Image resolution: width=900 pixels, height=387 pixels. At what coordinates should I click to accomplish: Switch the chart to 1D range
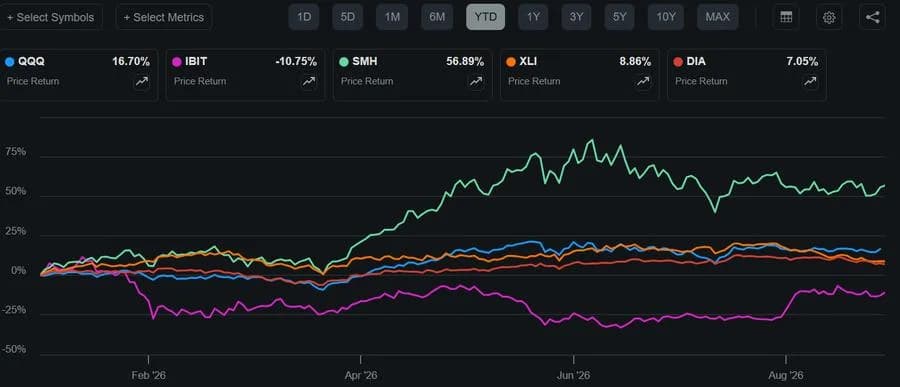point(304,17)
